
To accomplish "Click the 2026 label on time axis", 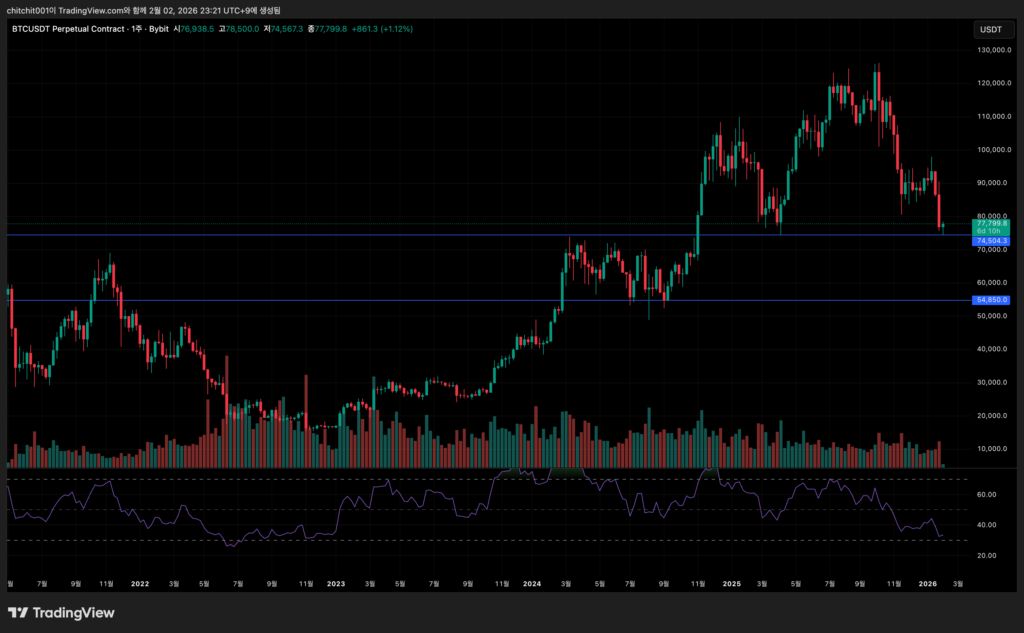I will [x=929, y=583].
